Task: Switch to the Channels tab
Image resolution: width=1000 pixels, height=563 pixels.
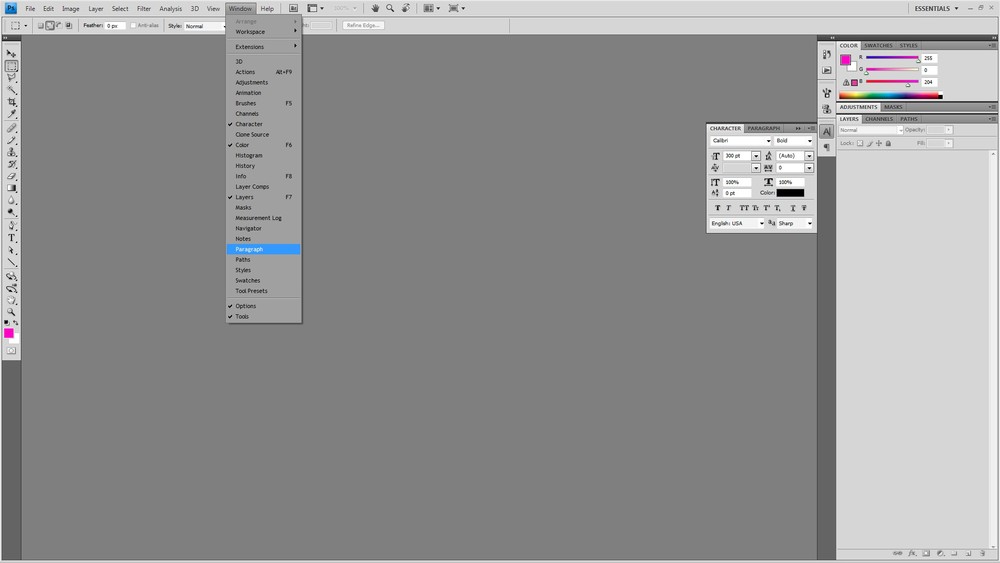Action: pos(879,119)
